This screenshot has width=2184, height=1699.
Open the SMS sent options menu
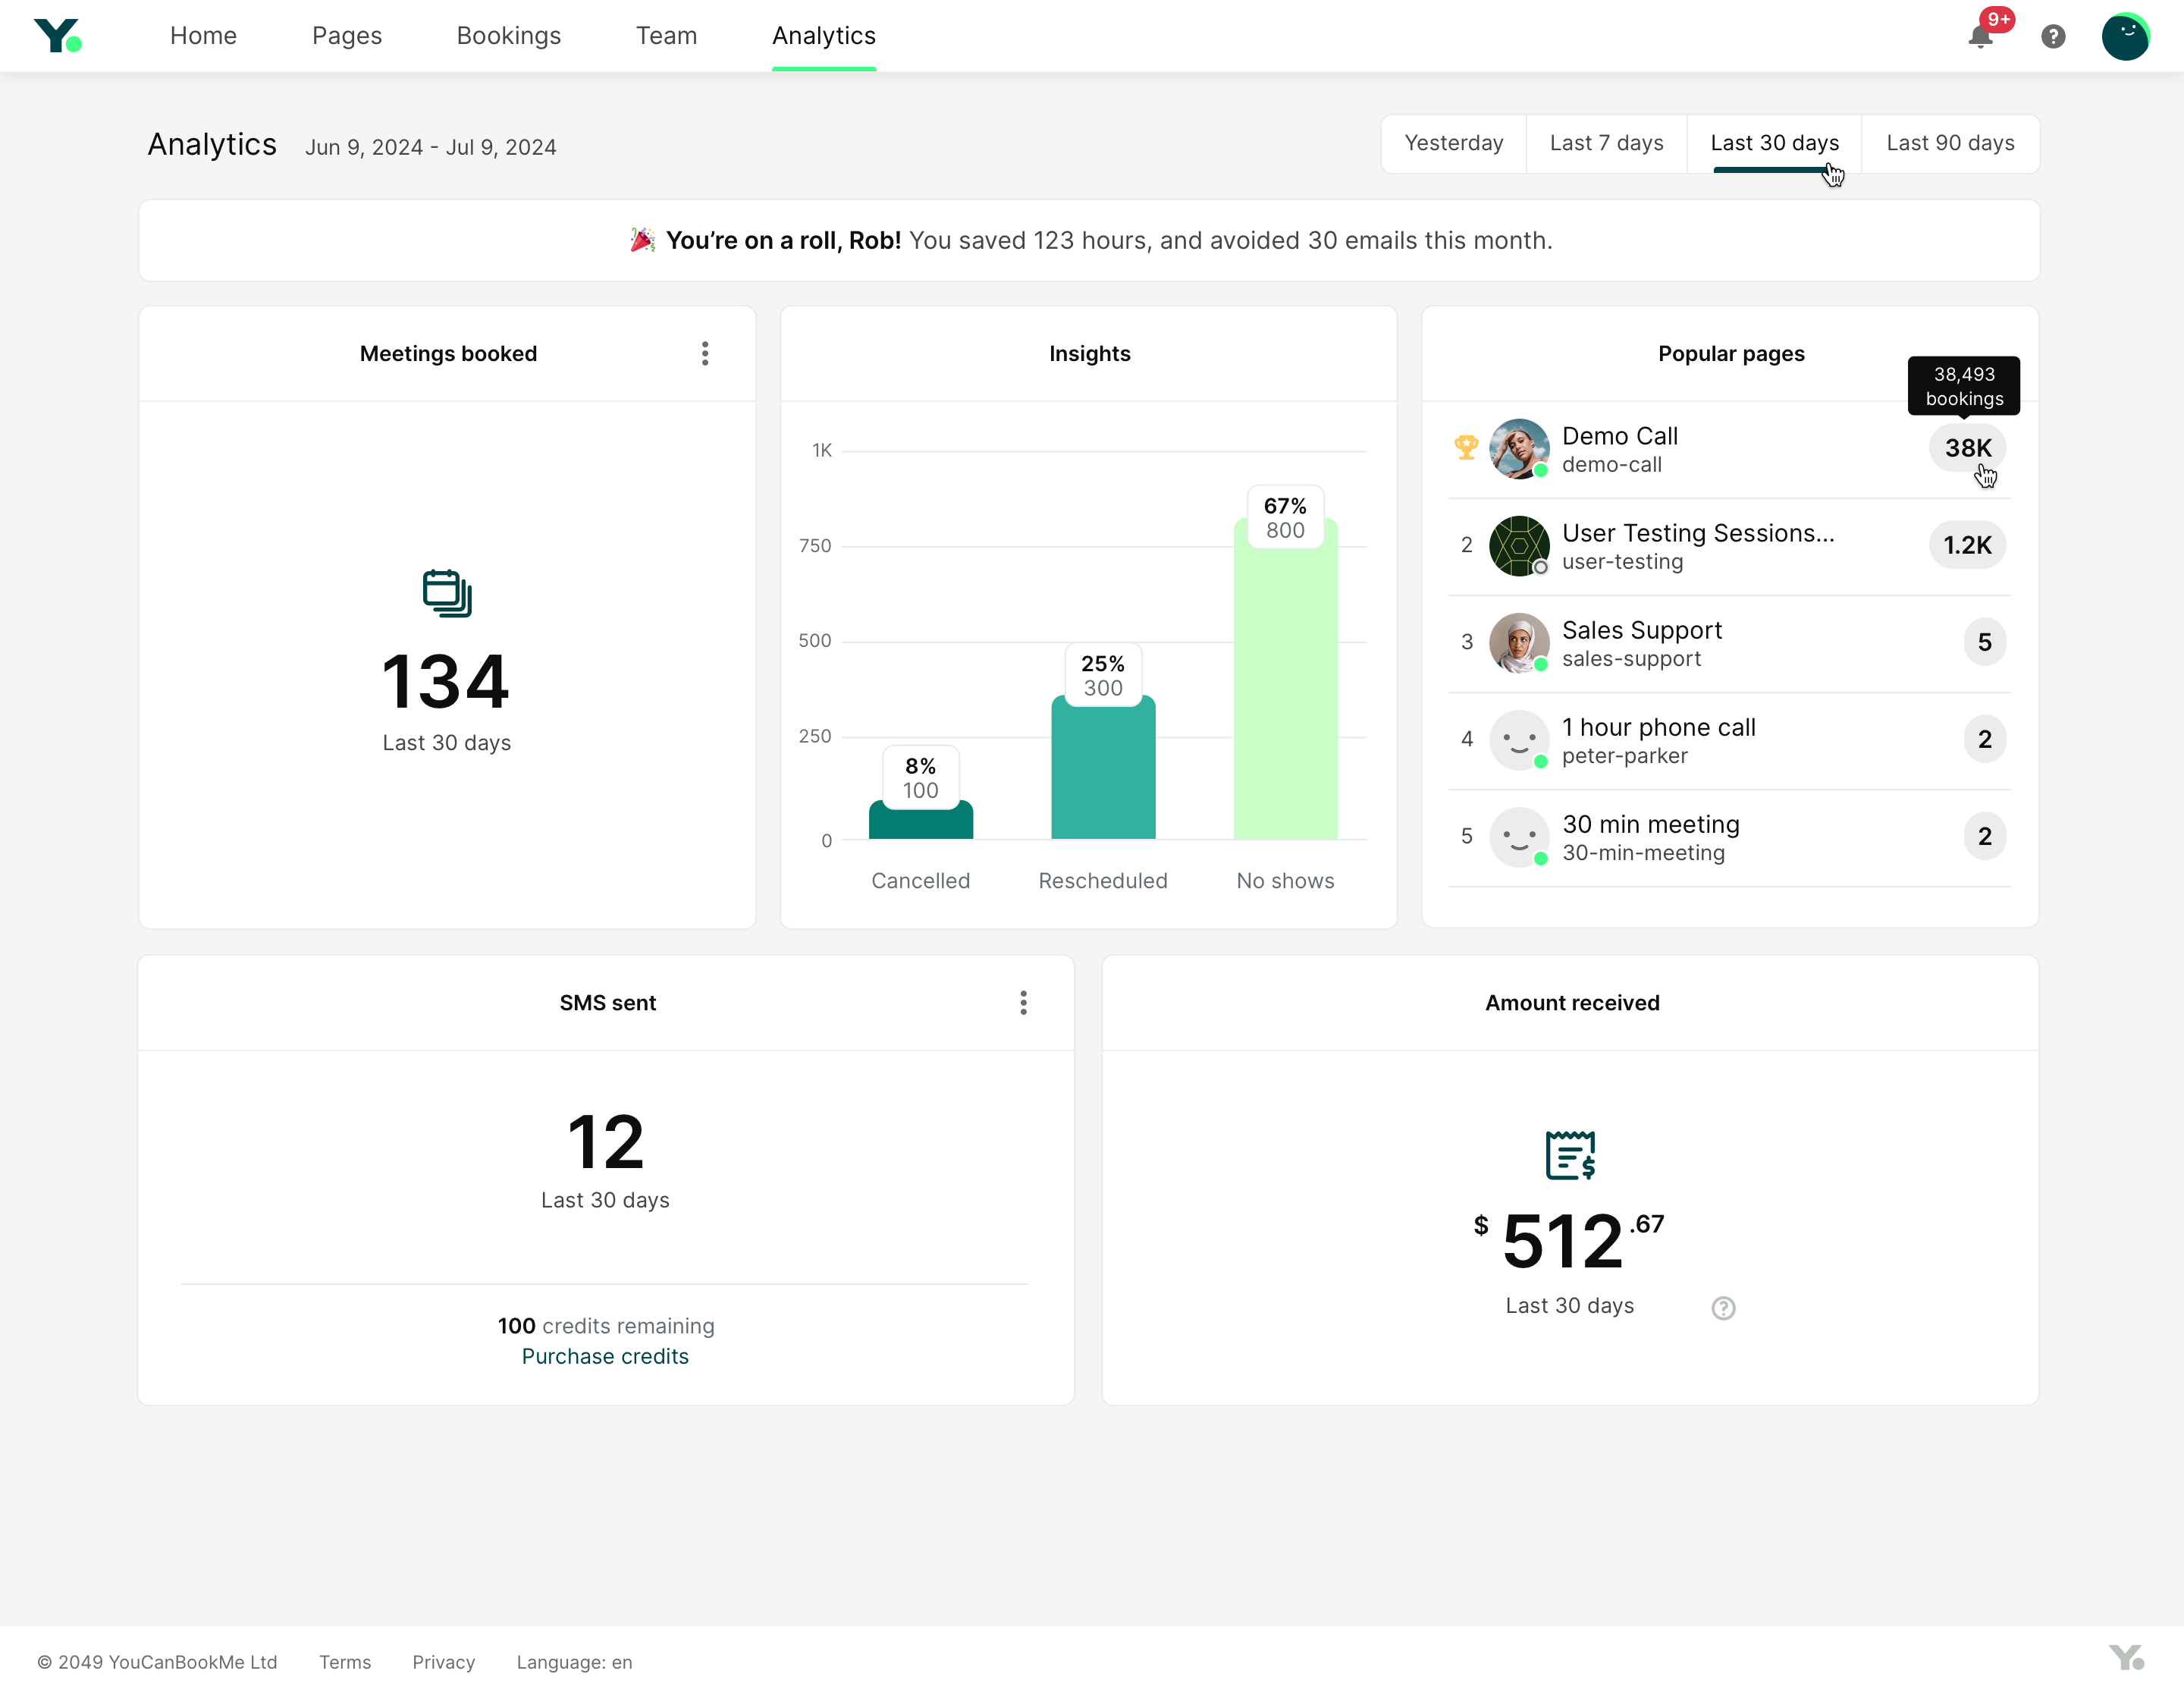click(1023, 1003)
